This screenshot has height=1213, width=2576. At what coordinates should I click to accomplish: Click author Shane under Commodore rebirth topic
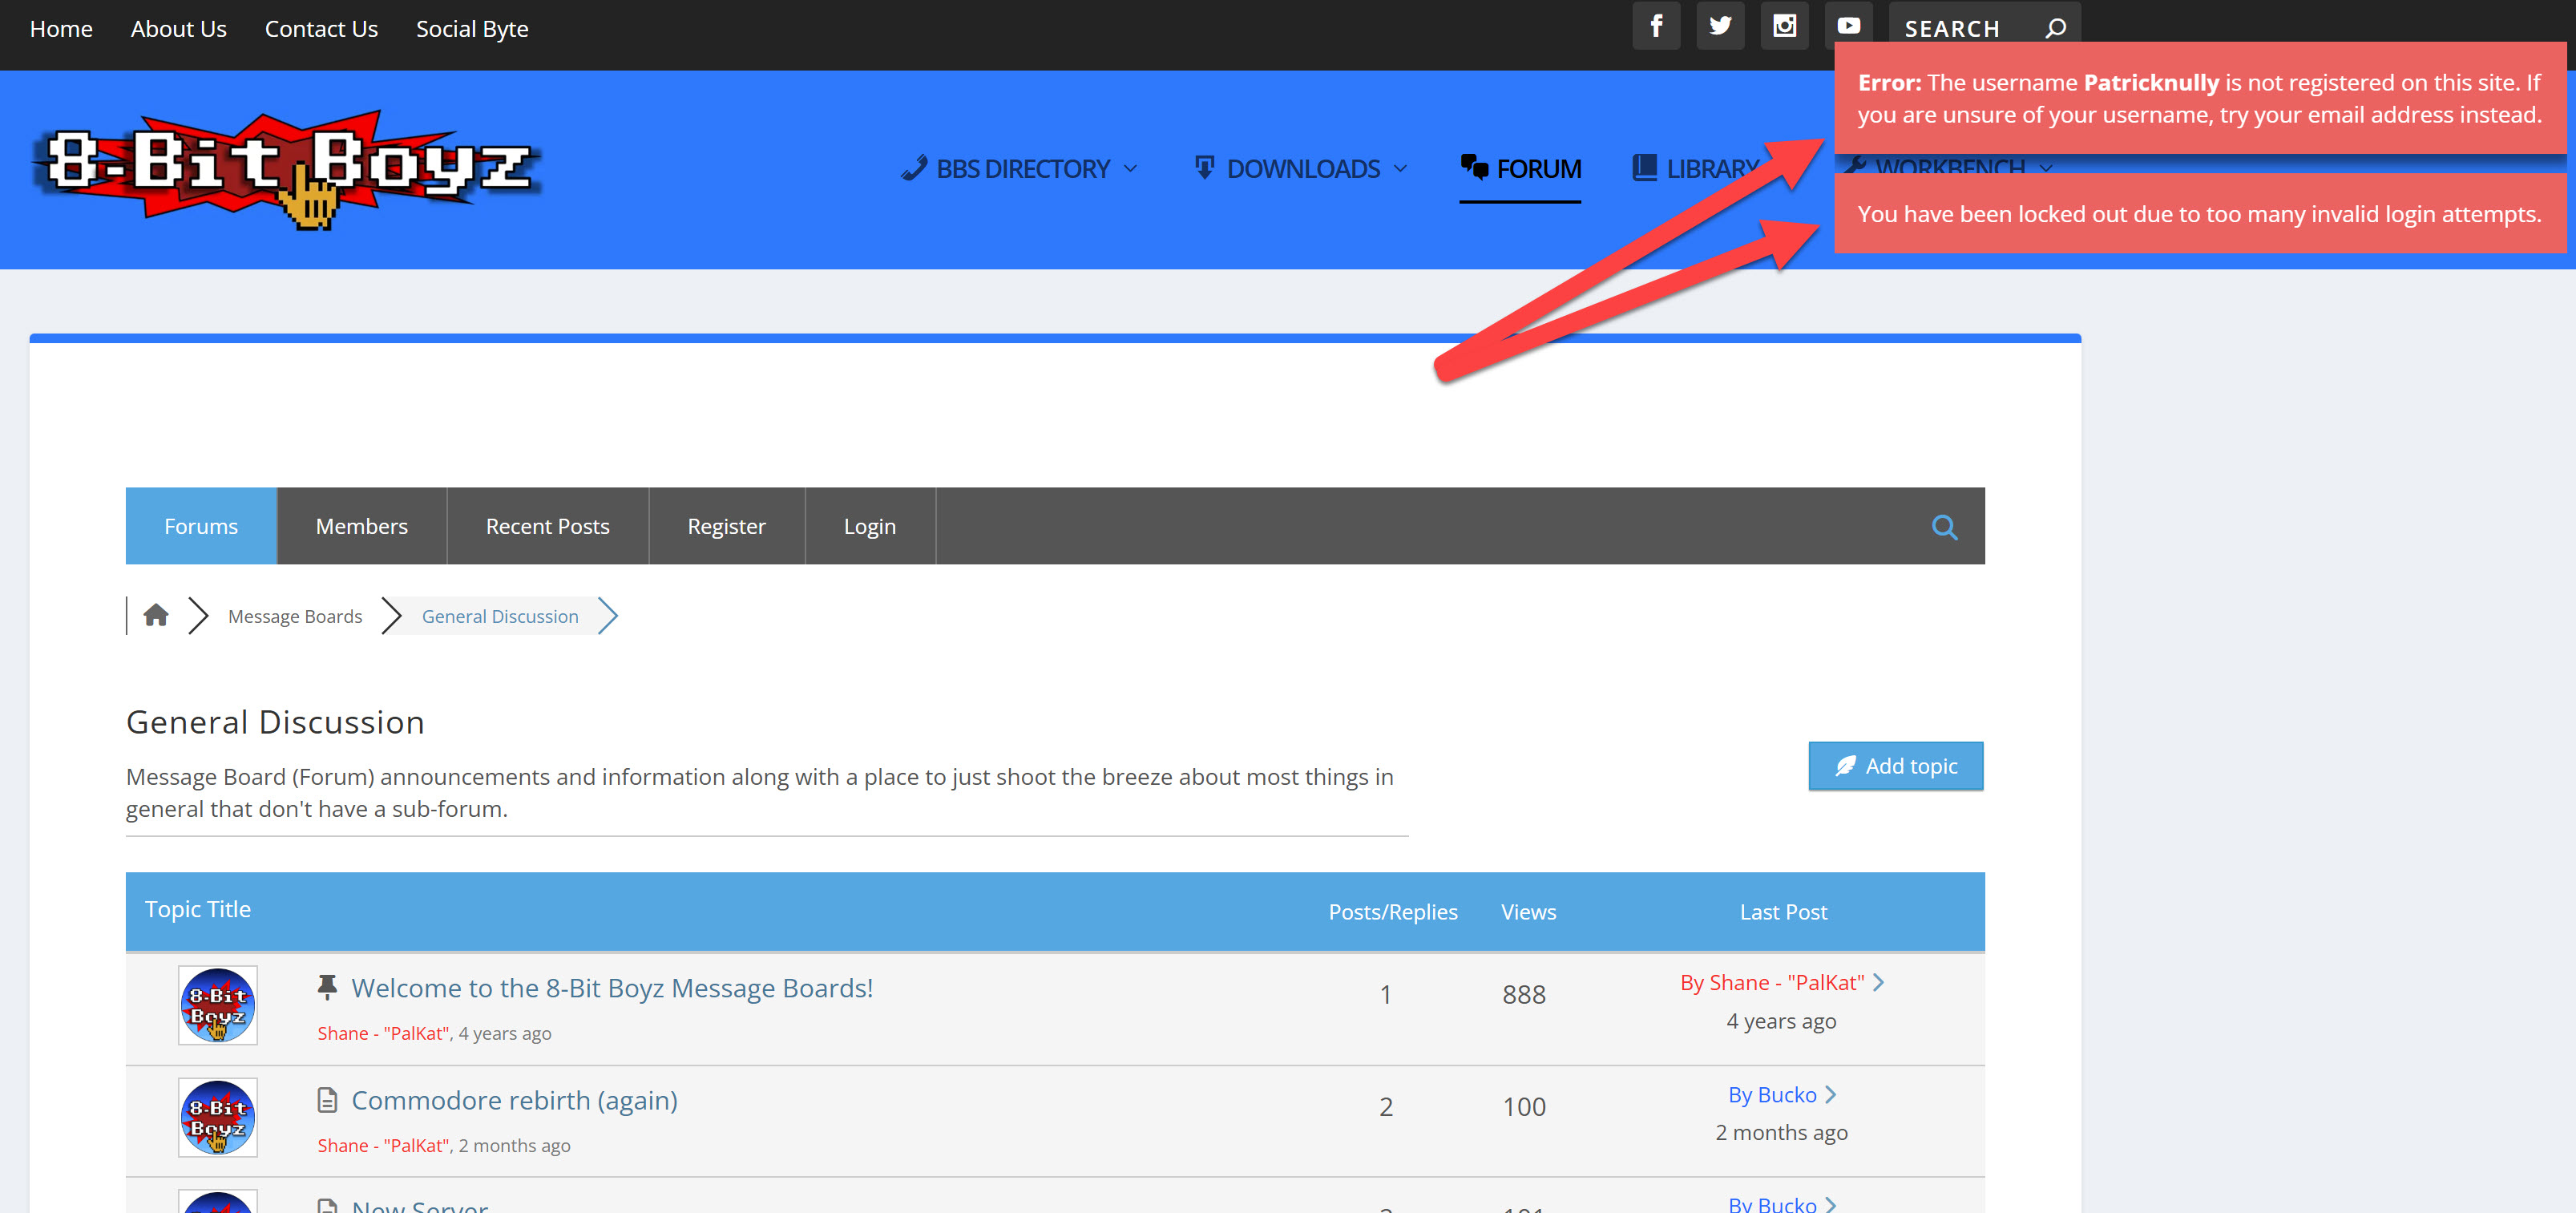(x=383, y=1145)
